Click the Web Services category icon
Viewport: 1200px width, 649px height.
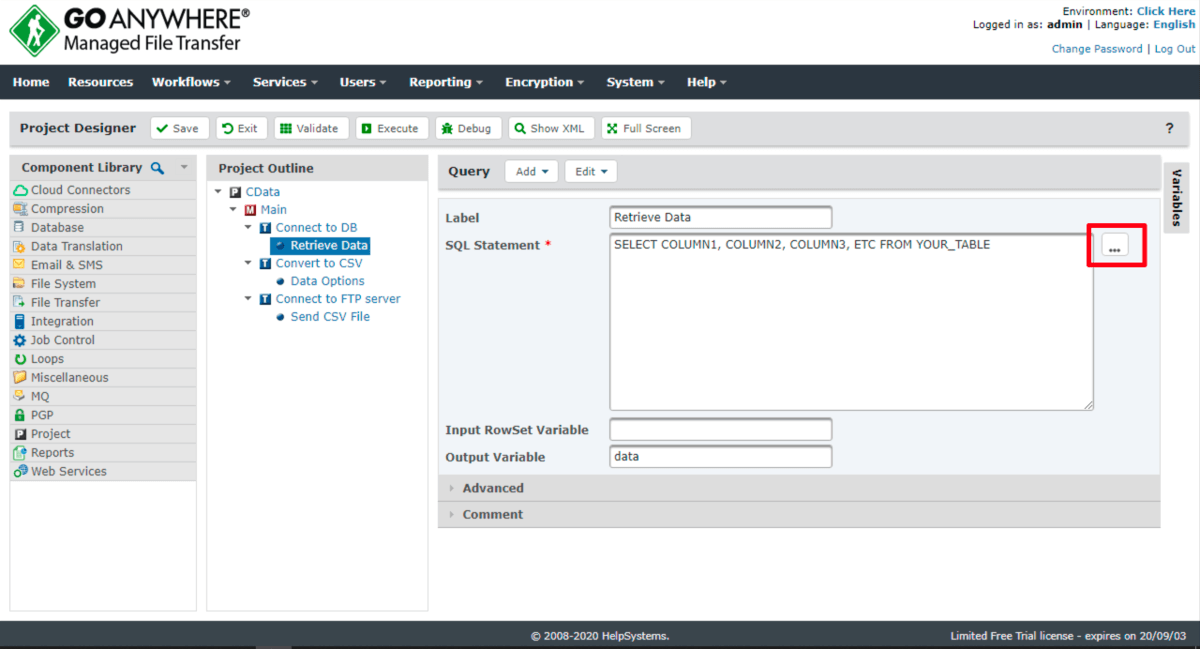tap(21, 471)
